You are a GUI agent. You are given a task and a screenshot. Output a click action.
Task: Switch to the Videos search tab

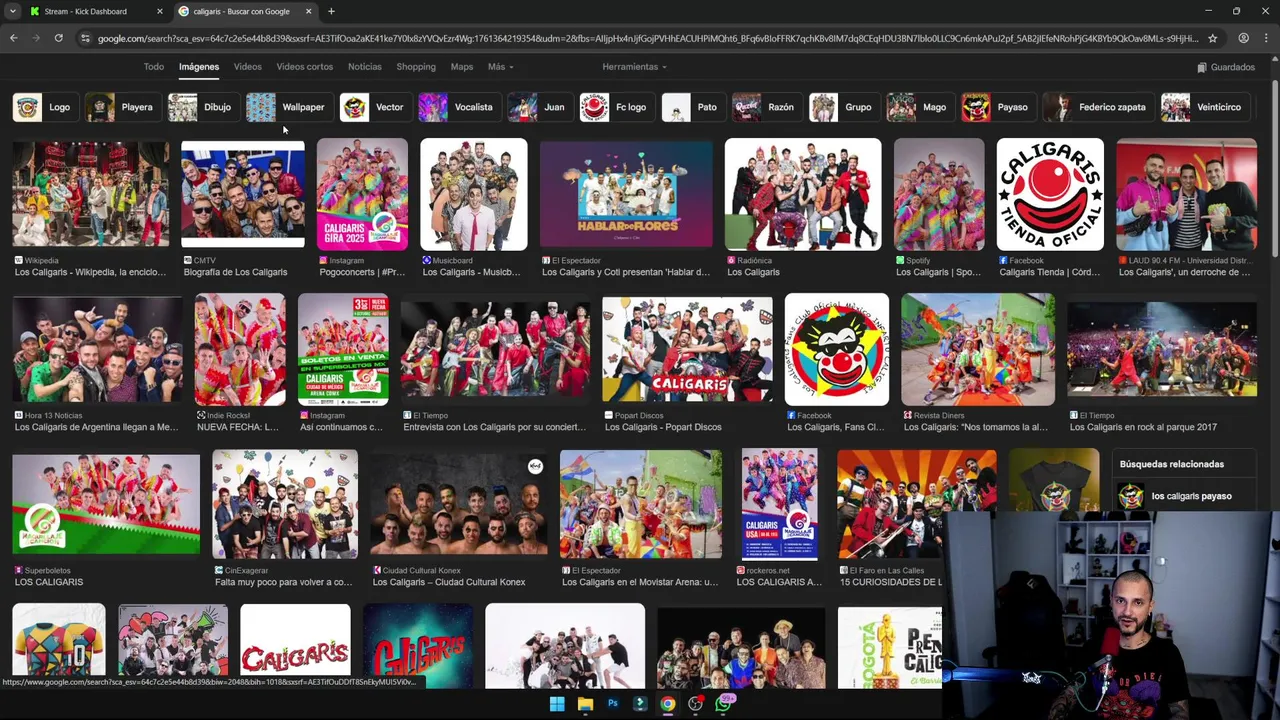click(247, 67)
